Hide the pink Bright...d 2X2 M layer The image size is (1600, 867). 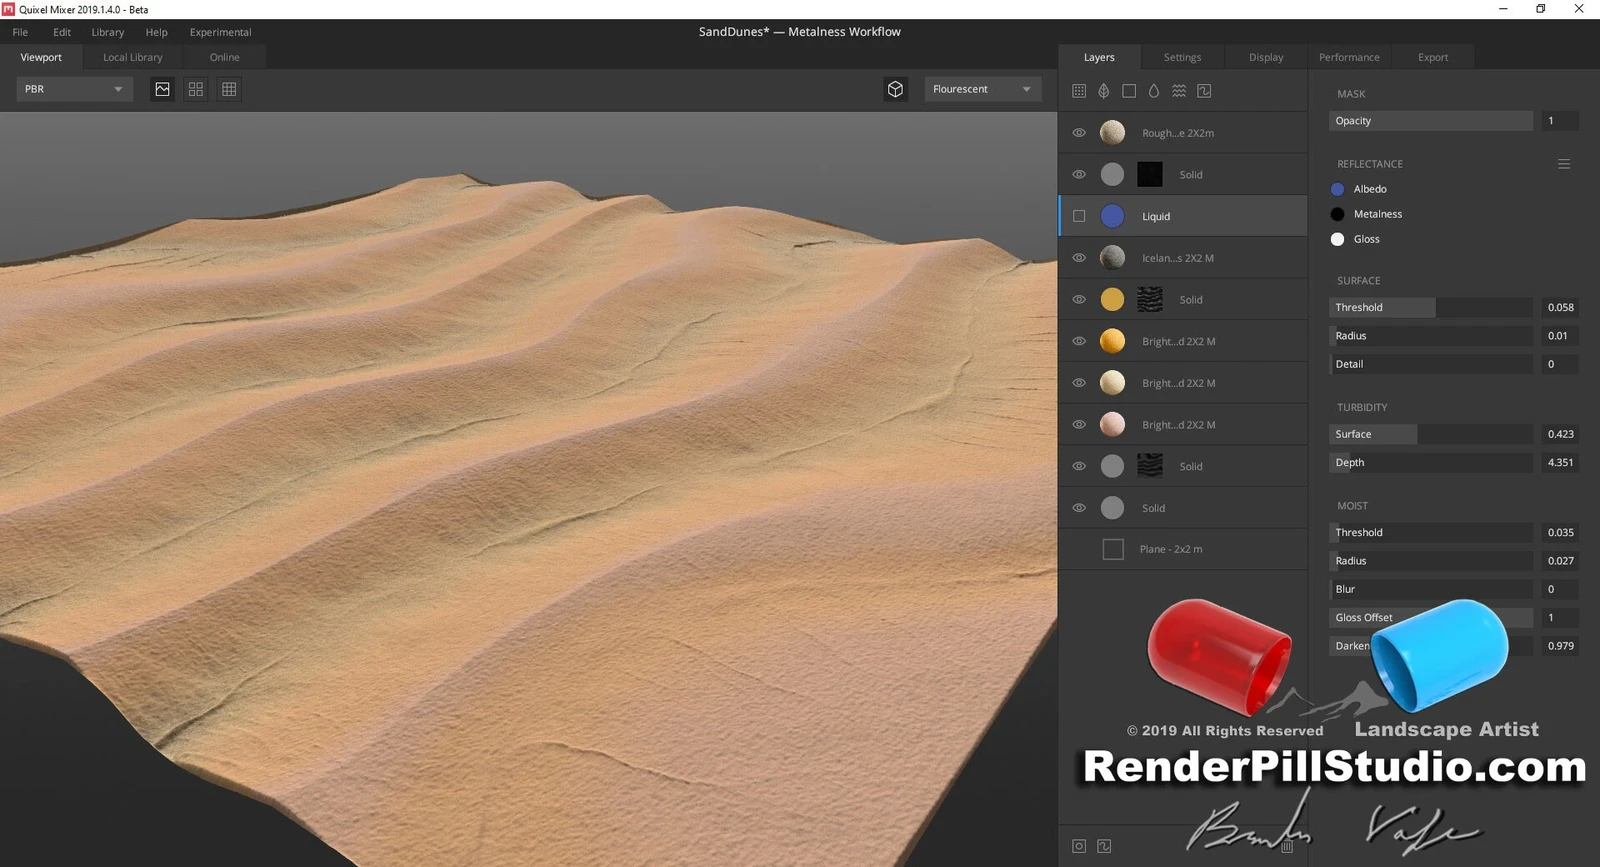[x=1079, y=425]
